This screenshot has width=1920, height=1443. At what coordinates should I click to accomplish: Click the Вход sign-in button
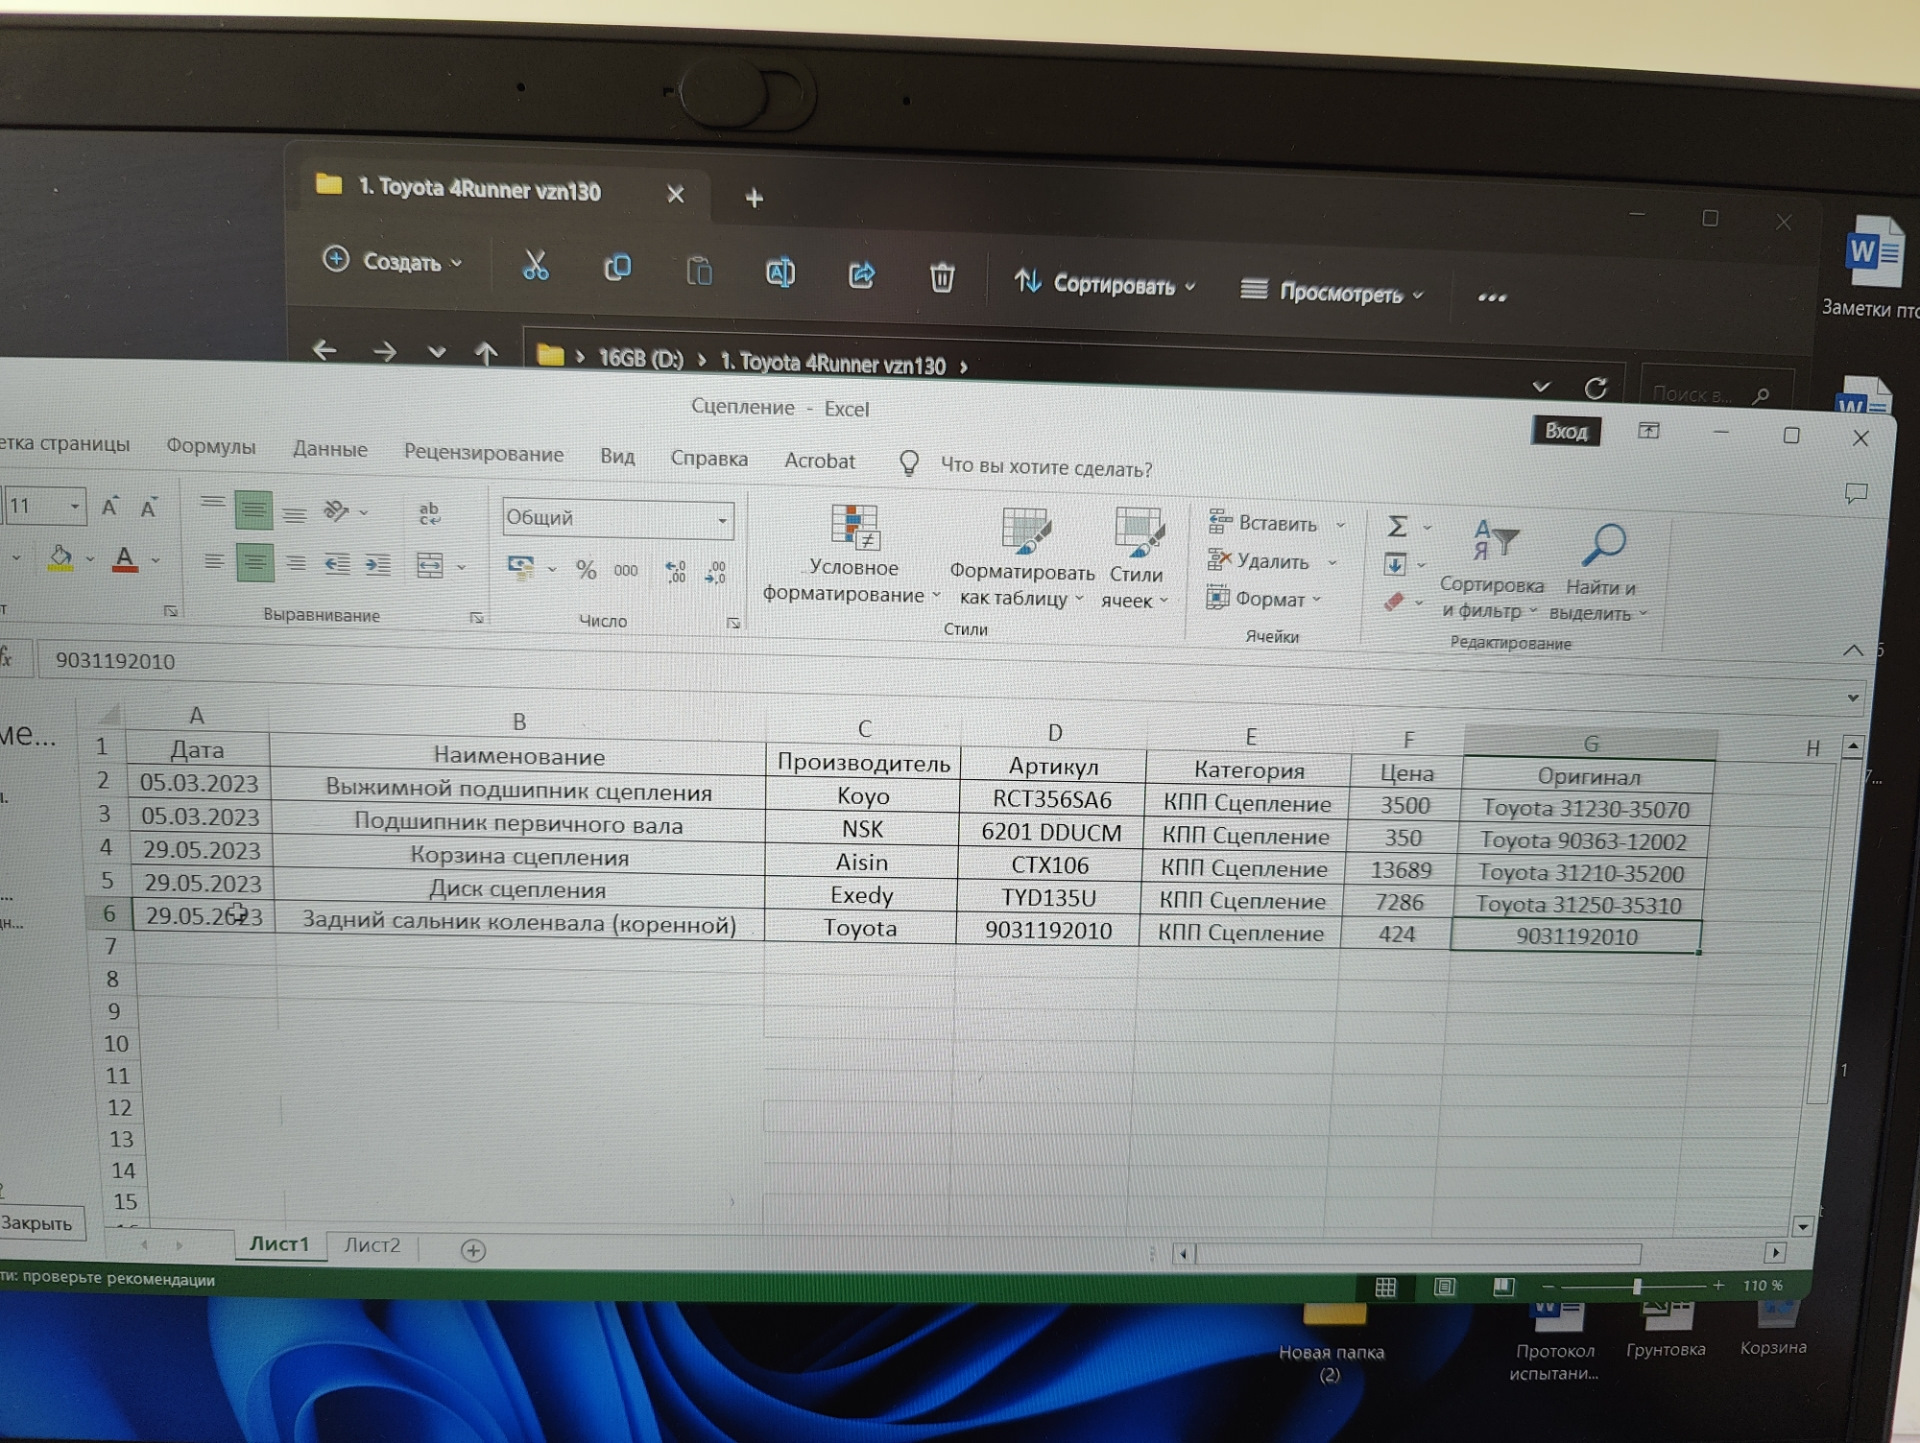point(1565,431)
